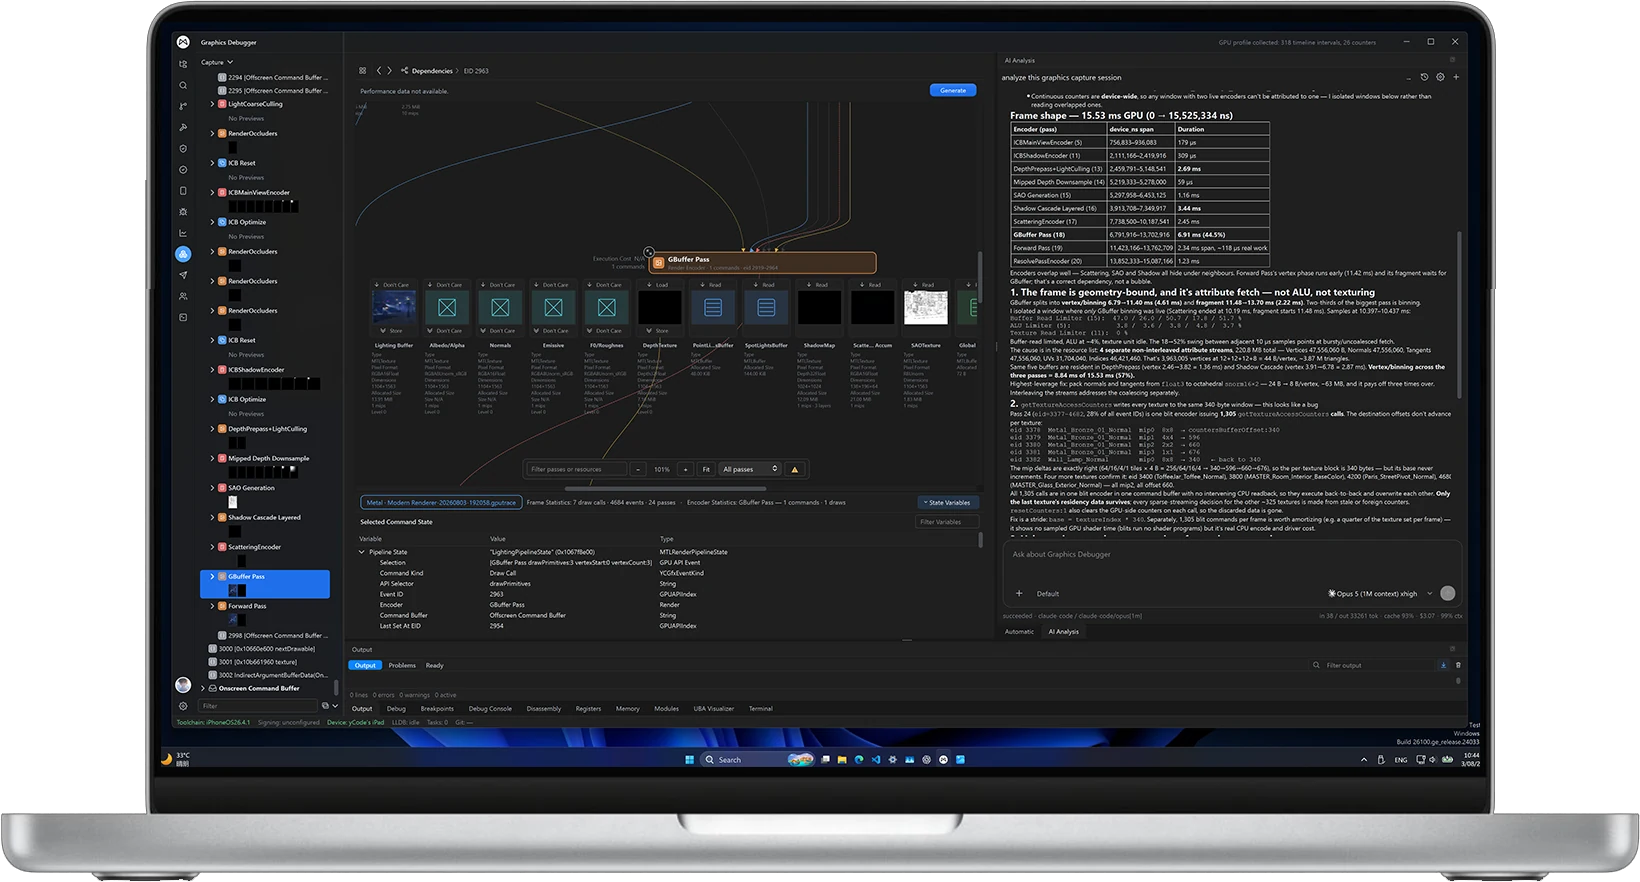1640x882 pixels.
Task: Open the user avatar at the sidebar bottom
Action: tap(183, 685)
